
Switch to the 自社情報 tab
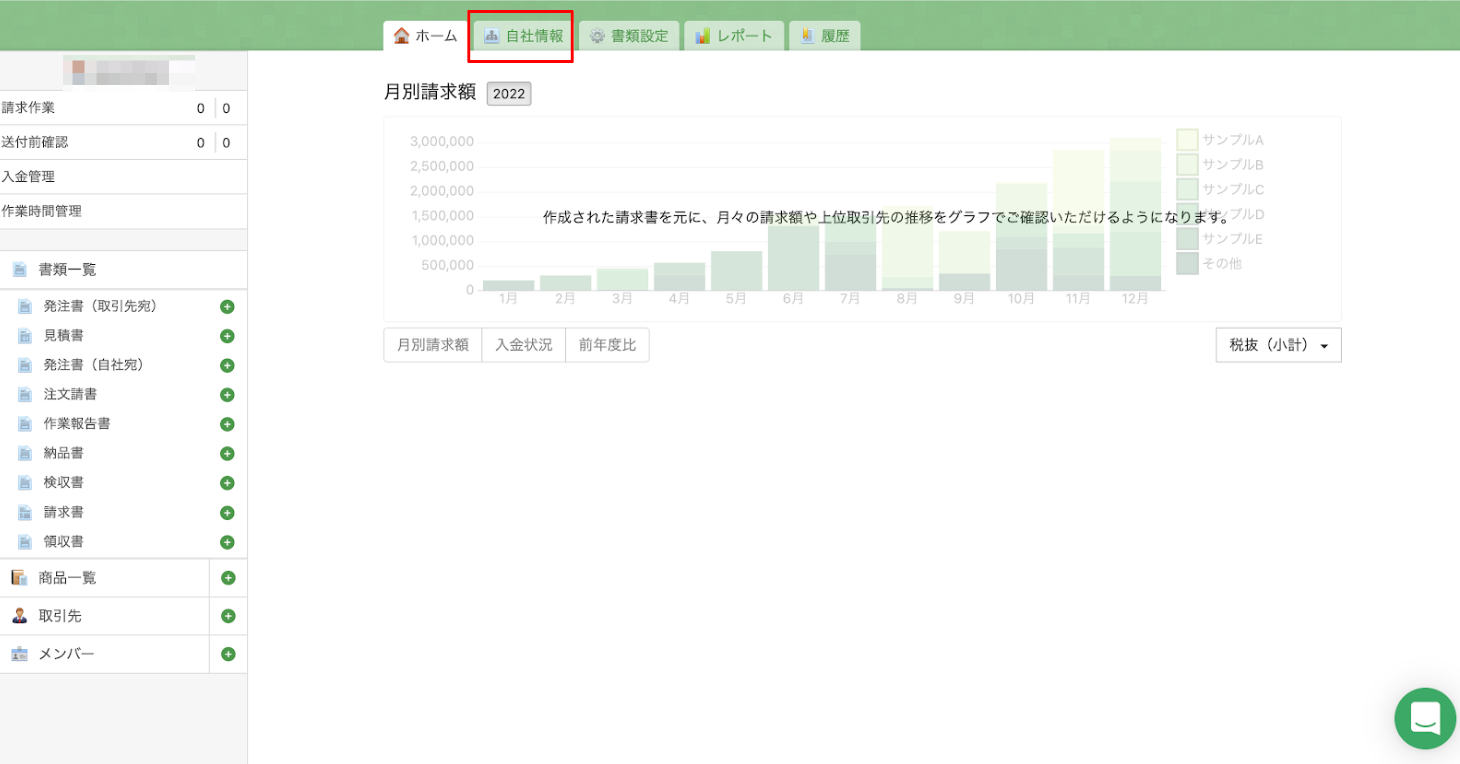coord(523,36)
